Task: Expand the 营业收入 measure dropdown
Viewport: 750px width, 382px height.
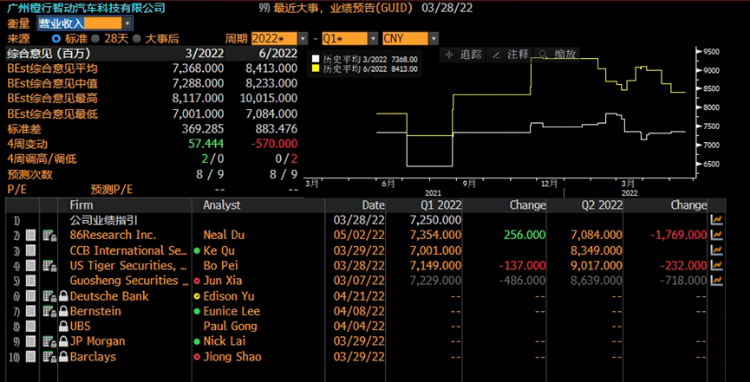Action: click(x=127, y=23)
